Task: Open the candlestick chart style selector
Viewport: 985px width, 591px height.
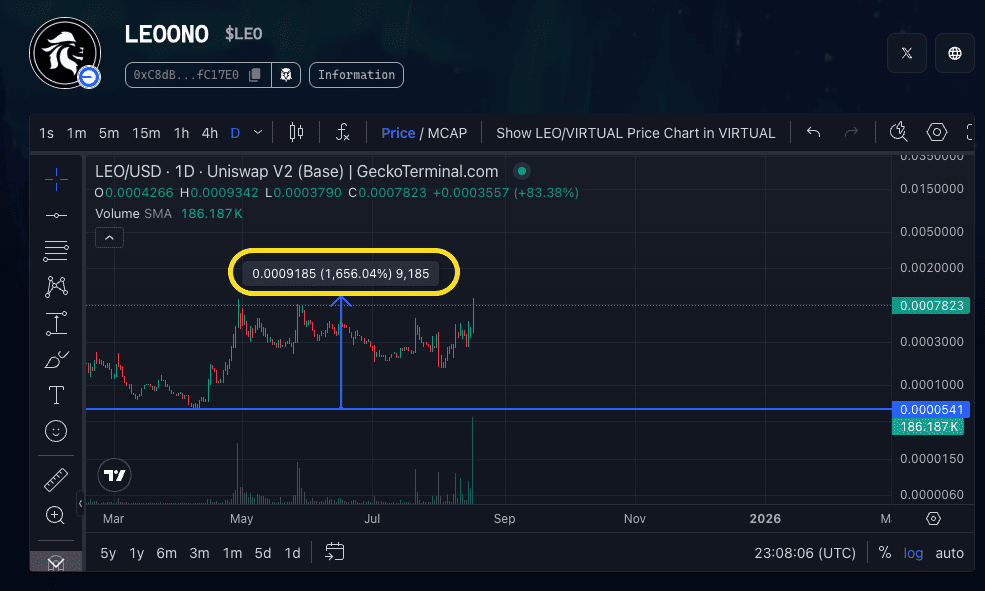Action: pyautogui.click(x=295, y=132)
